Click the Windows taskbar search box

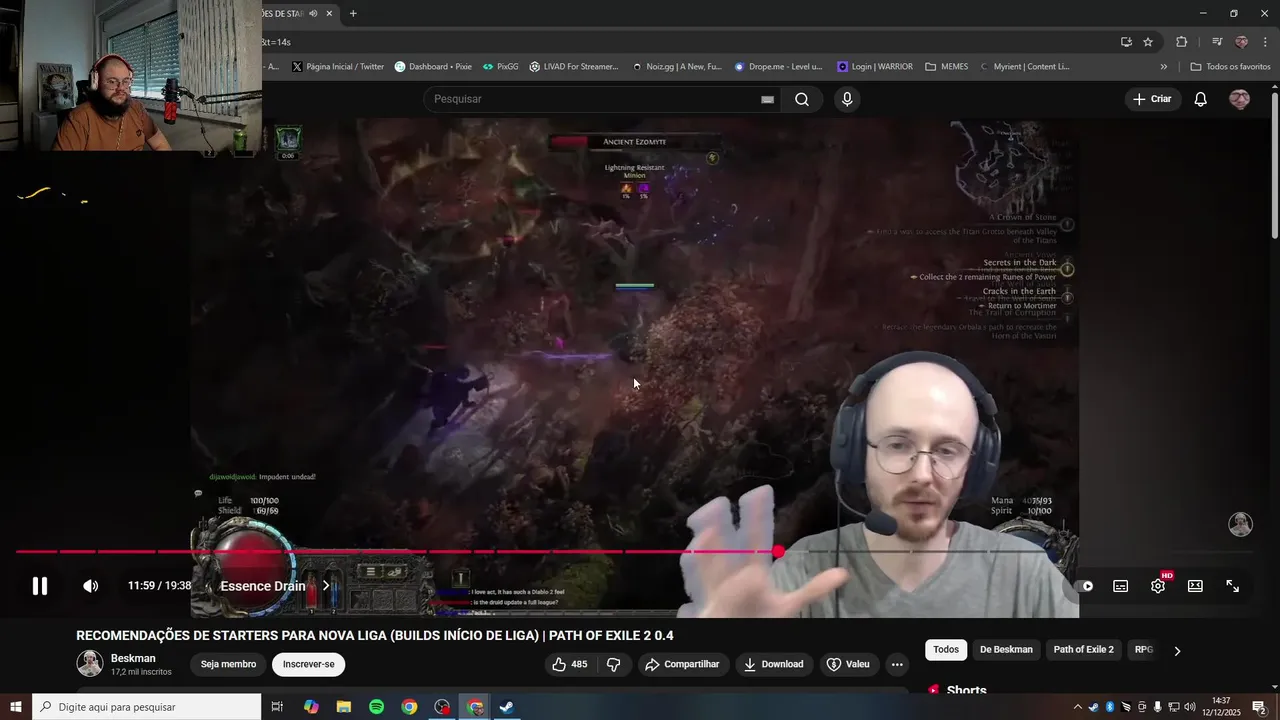point(147,707)
